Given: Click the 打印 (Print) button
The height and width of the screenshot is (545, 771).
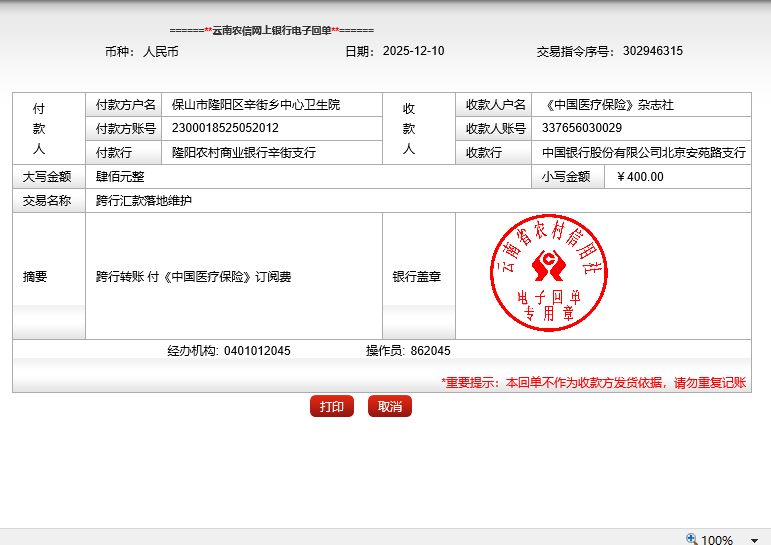Looking at the screenshot, I should pos(332,407).
